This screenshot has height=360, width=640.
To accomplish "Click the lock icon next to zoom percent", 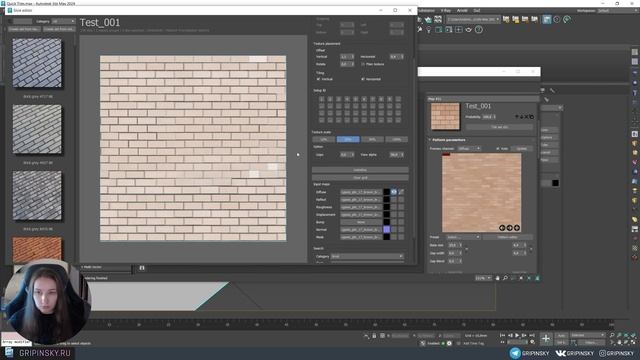I will 497,278.
